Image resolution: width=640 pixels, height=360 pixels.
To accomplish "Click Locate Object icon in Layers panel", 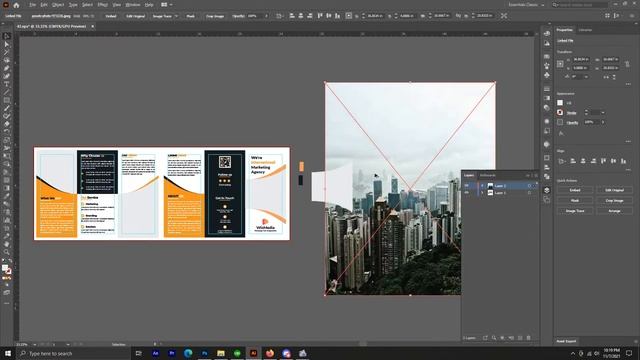I will (494, 338).
